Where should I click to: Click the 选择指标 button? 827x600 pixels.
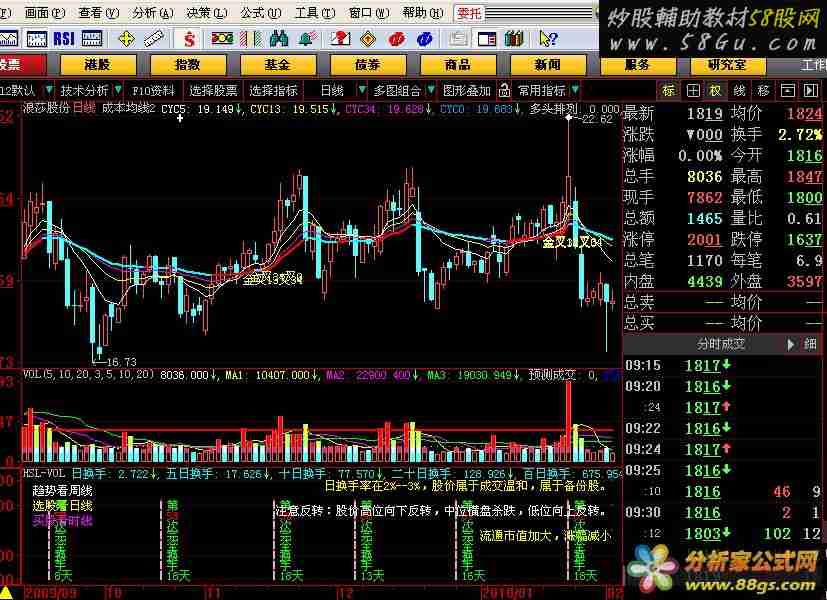point(273,91)
